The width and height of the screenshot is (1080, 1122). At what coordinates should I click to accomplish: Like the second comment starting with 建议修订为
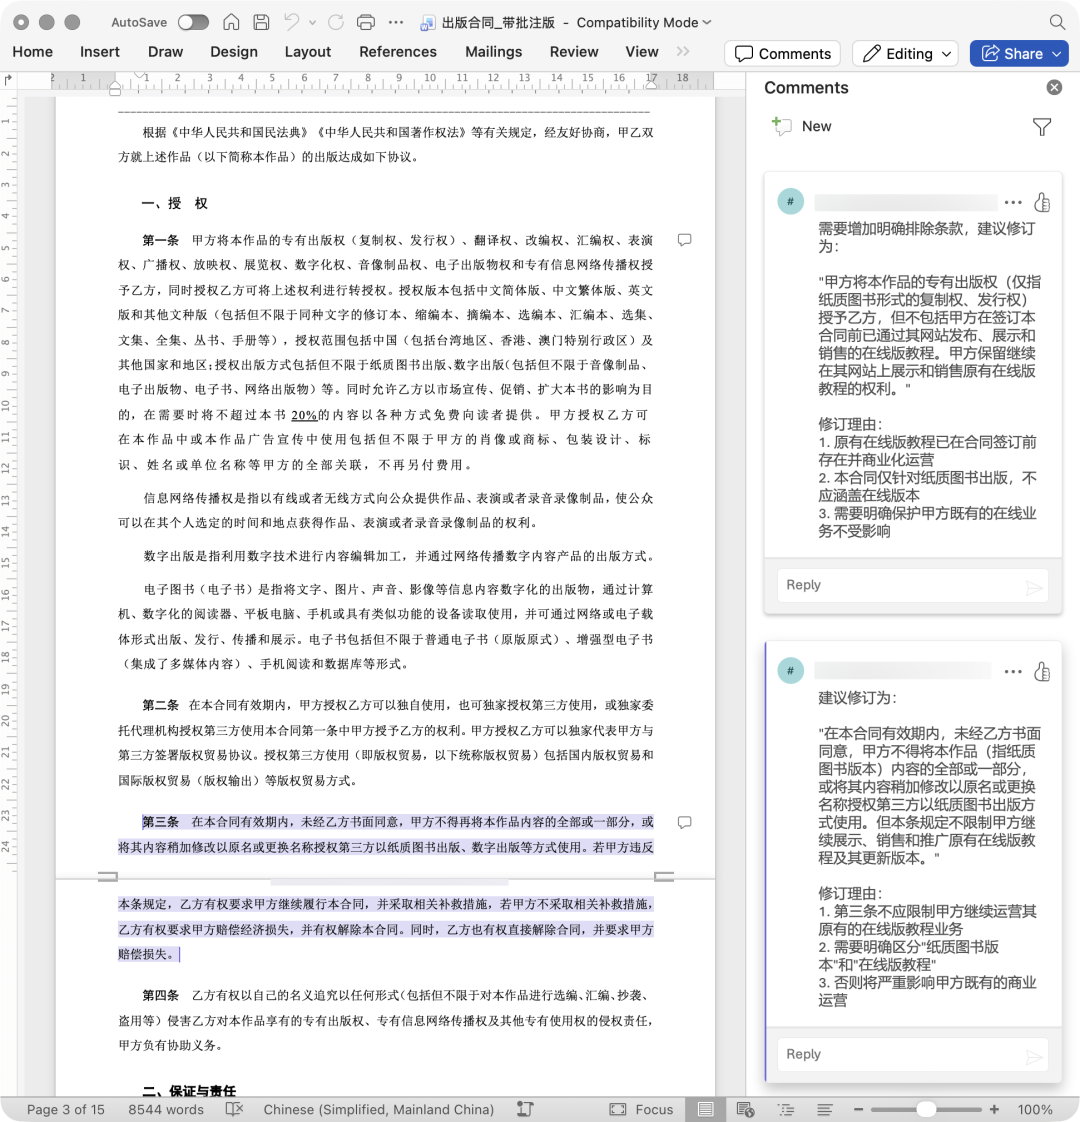pos(1042,672)
